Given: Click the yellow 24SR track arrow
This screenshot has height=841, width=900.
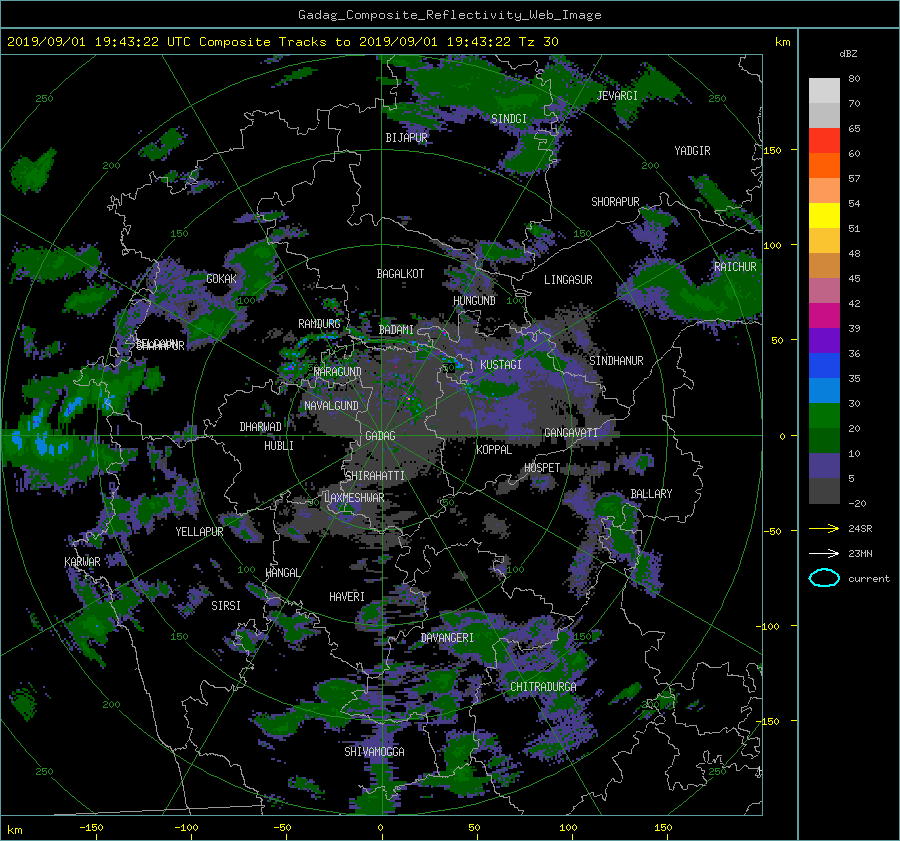Looking at the screenshot, I should point(824,528).
